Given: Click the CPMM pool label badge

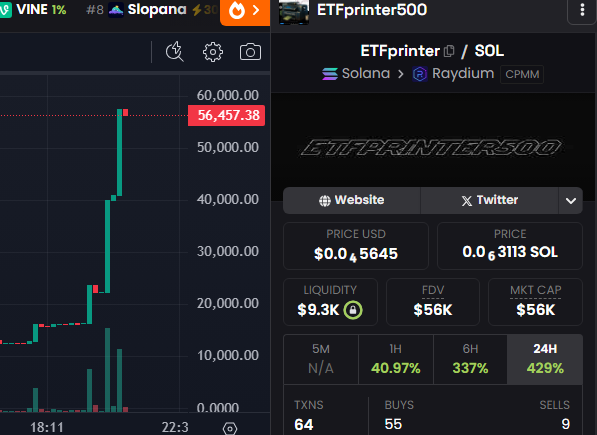Looking at the screenshot, I should click(522, 74).
